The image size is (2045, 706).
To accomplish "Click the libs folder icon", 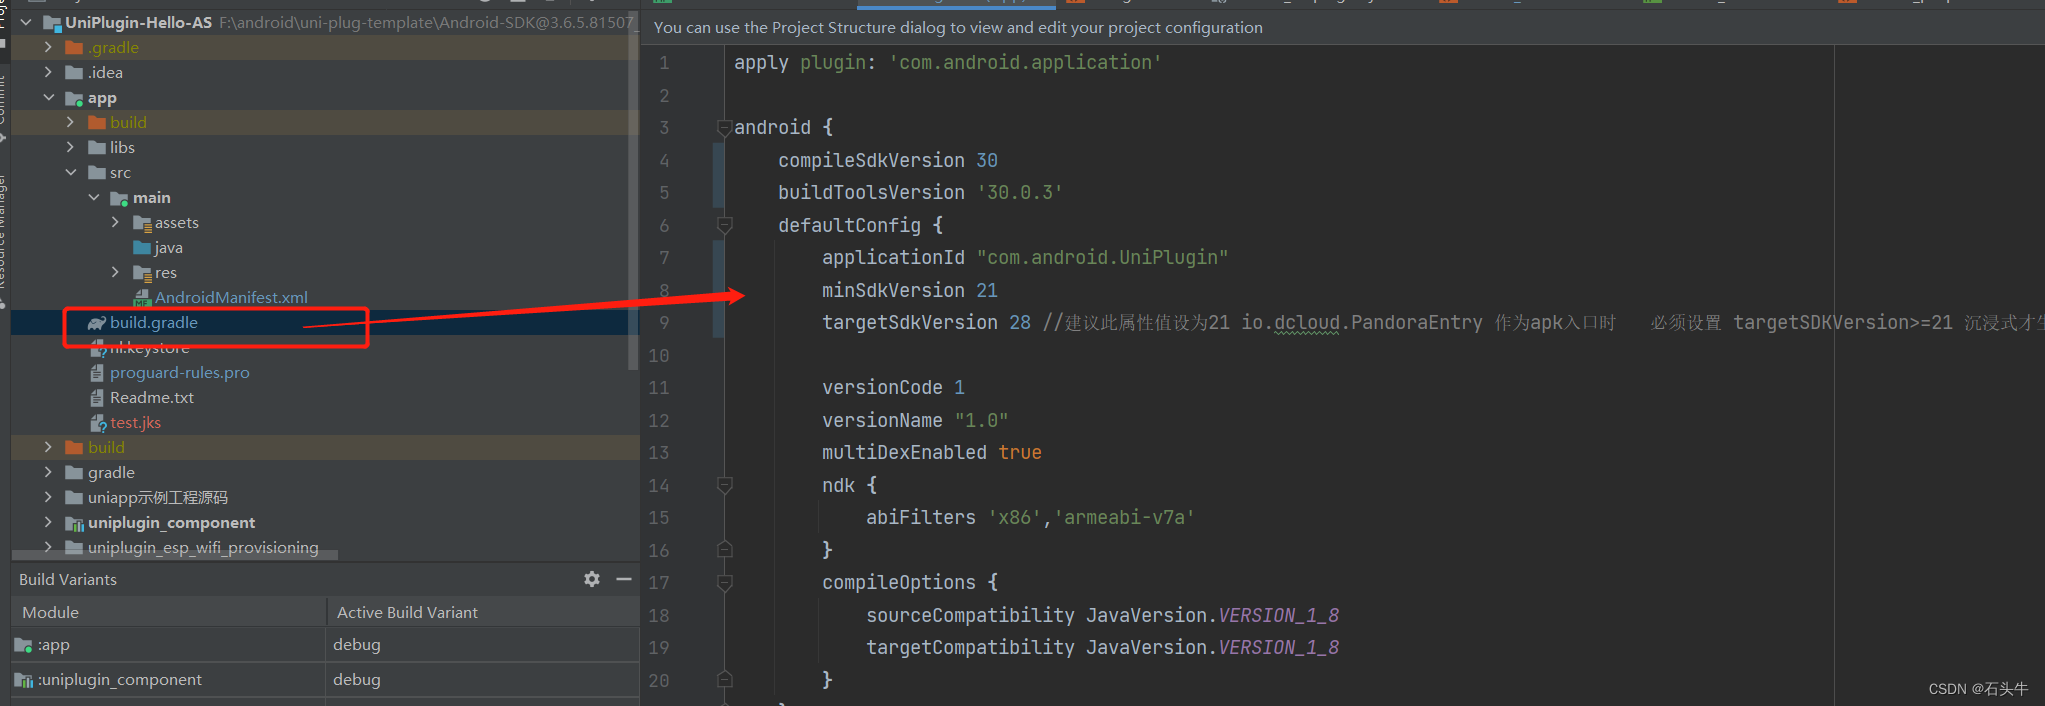I will (x=97, y=147).
